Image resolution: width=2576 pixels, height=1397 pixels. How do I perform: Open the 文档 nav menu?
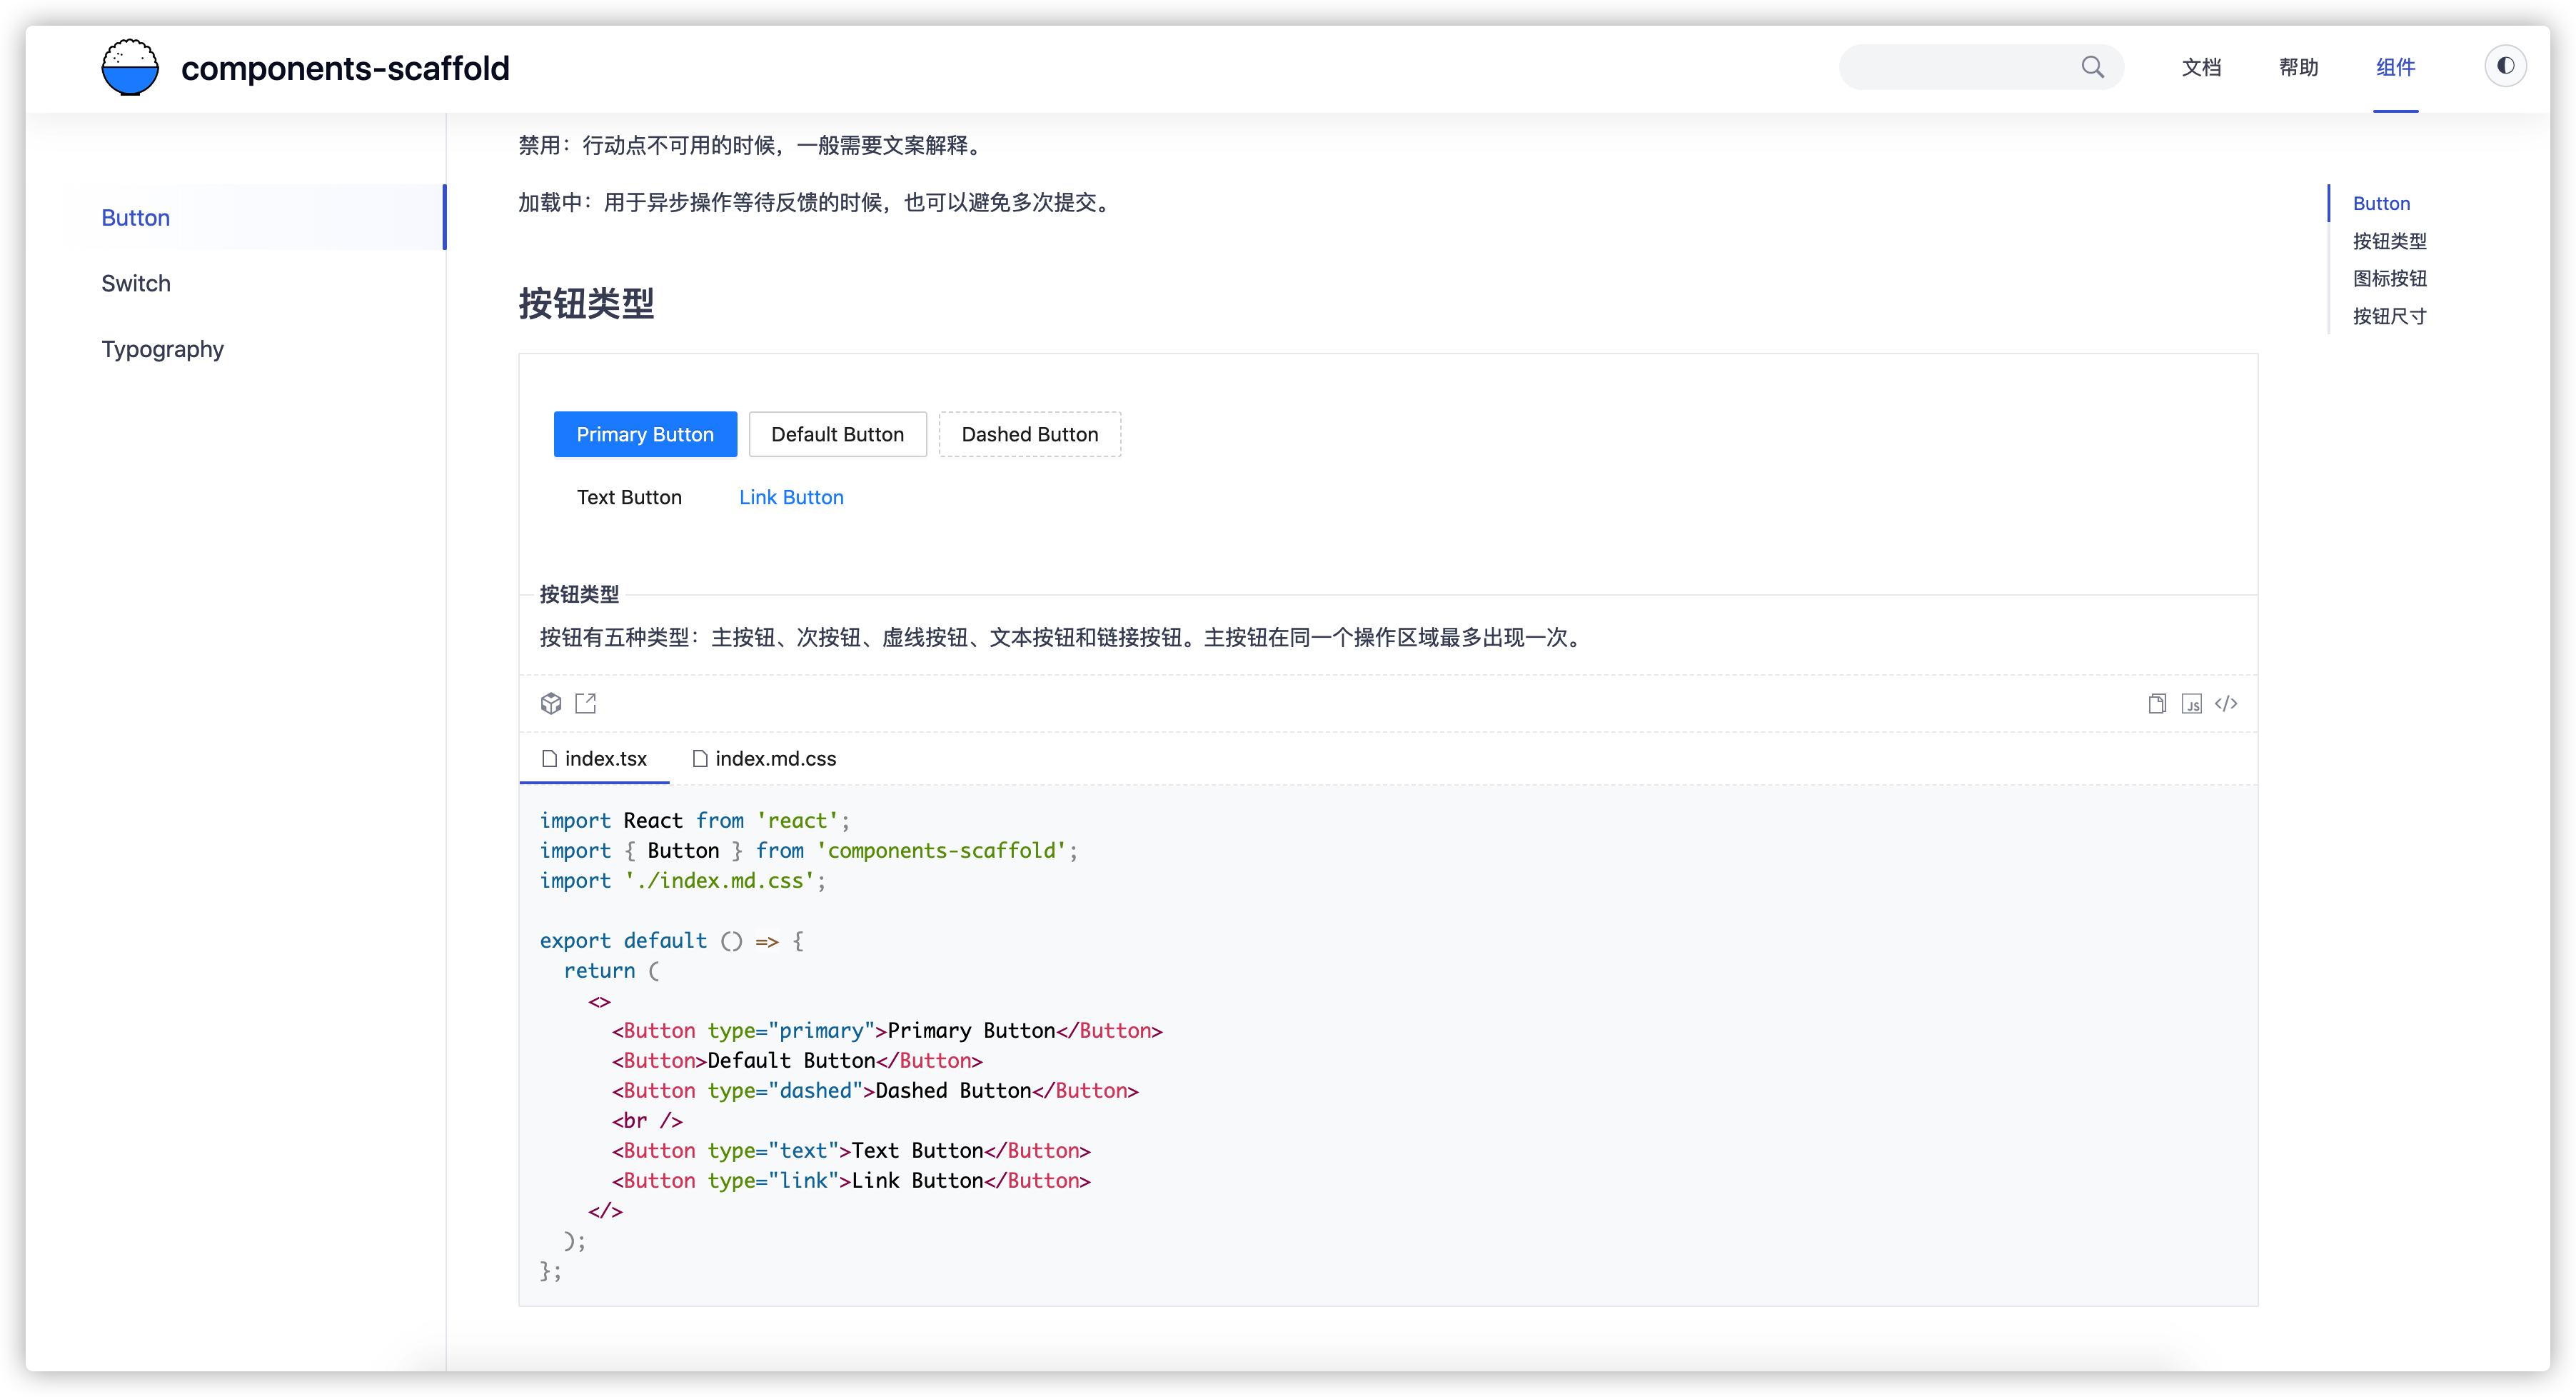tap(2201, 67)
